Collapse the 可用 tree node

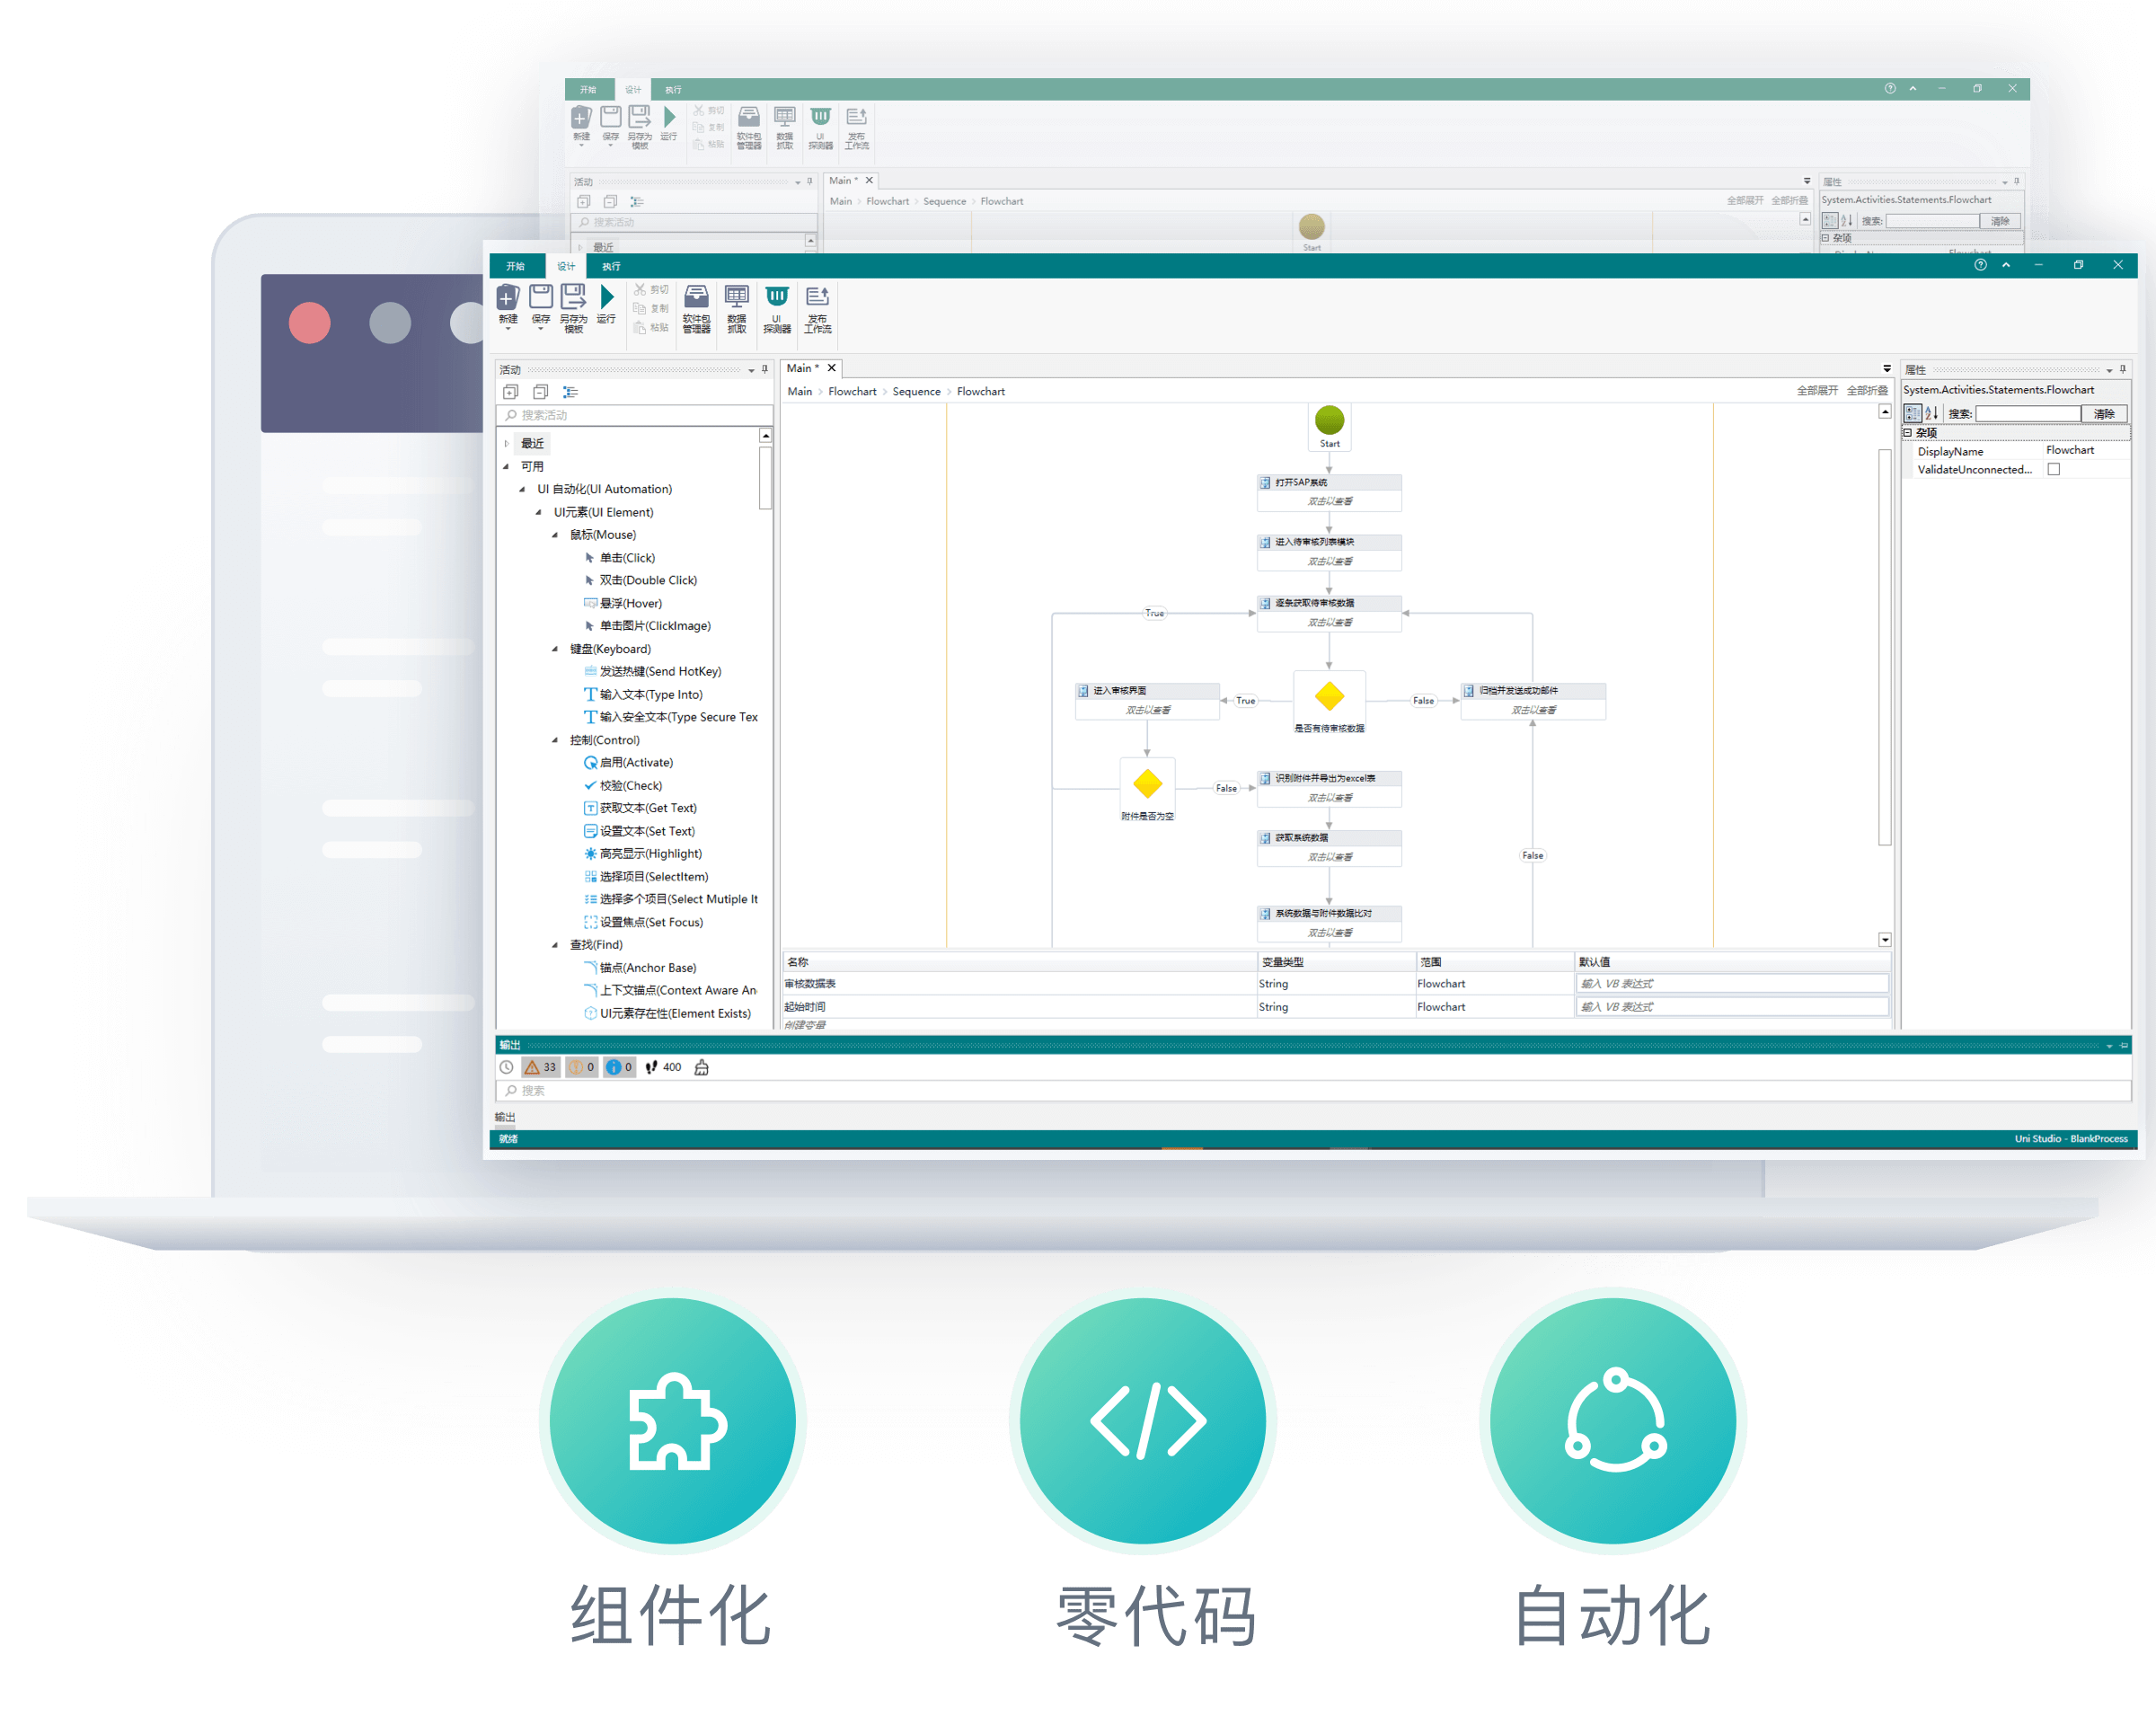tap(506, 466)
